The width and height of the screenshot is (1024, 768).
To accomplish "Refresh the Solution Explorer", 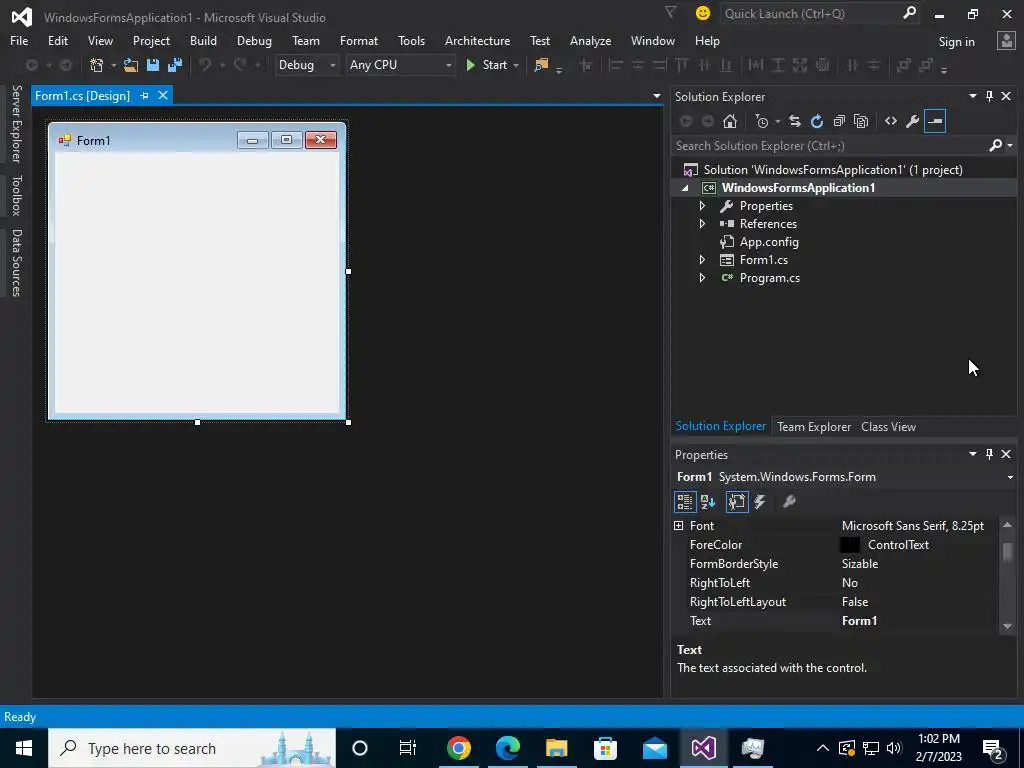I will click(817, 121).
